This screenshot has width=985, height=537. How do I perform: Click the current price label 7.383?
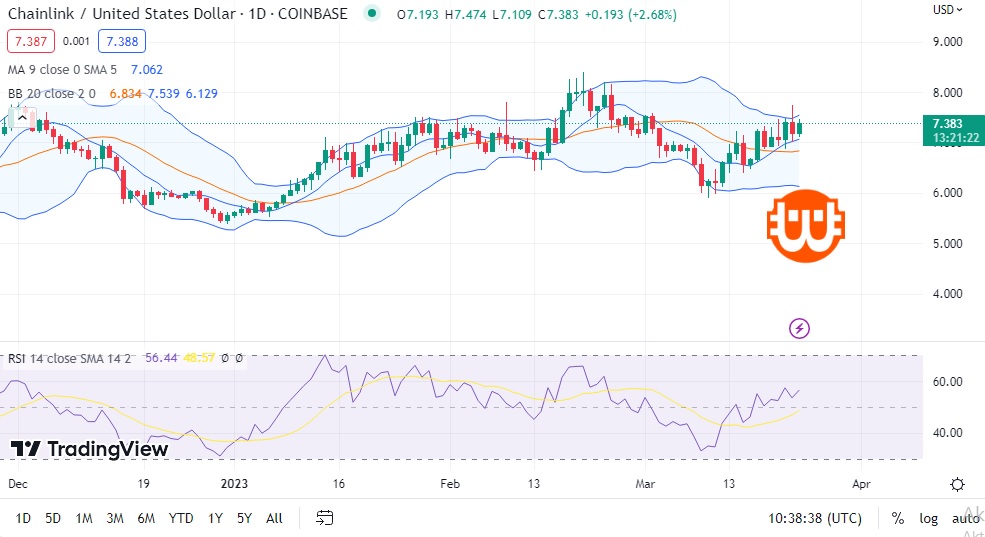954,130
